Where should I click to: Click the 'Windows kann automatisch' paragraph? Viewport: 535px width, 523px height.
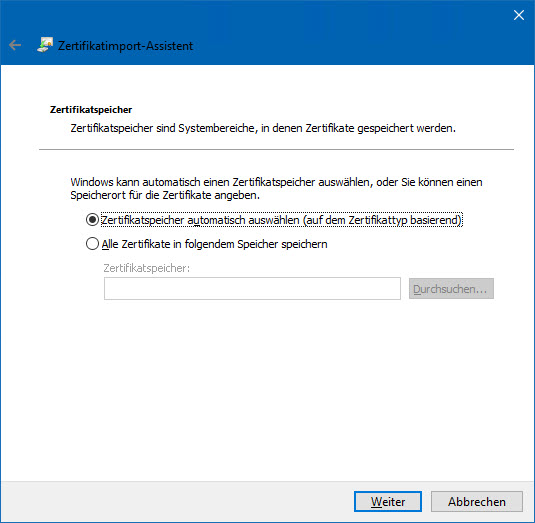(x=276, y=189)
